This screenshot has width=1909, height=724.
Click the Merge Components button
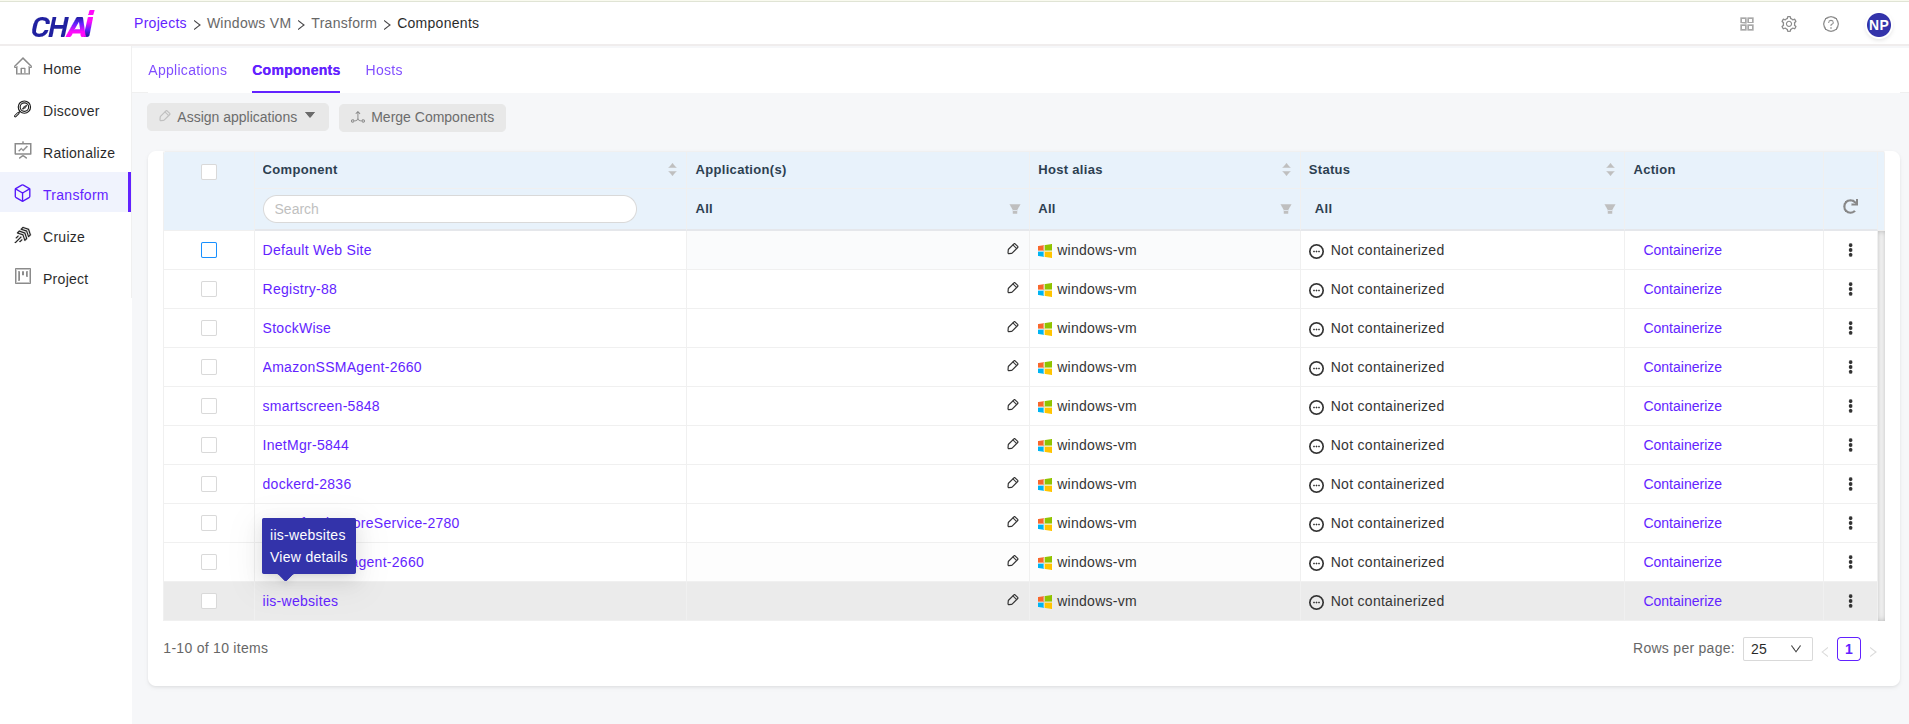pyautogui.click(x=422, y=117)
